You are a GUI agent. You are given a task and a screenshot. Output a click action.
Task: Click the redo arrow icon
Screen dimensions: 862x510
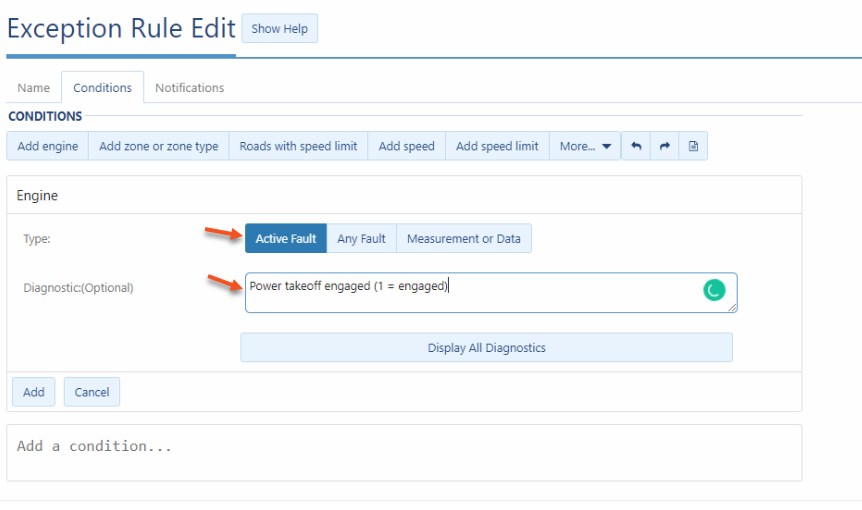(x=664, y=146)
